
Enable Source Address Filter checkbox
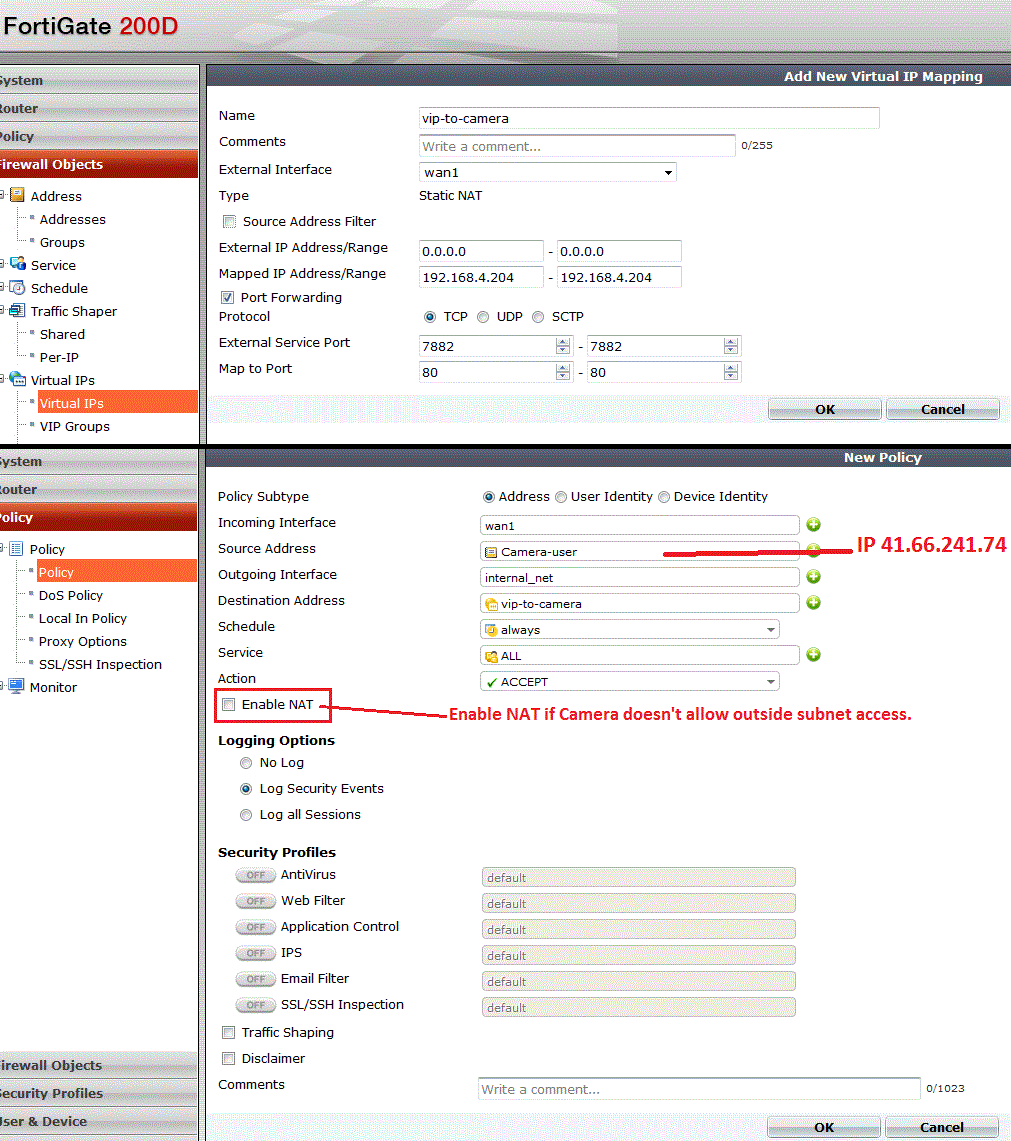229,221
